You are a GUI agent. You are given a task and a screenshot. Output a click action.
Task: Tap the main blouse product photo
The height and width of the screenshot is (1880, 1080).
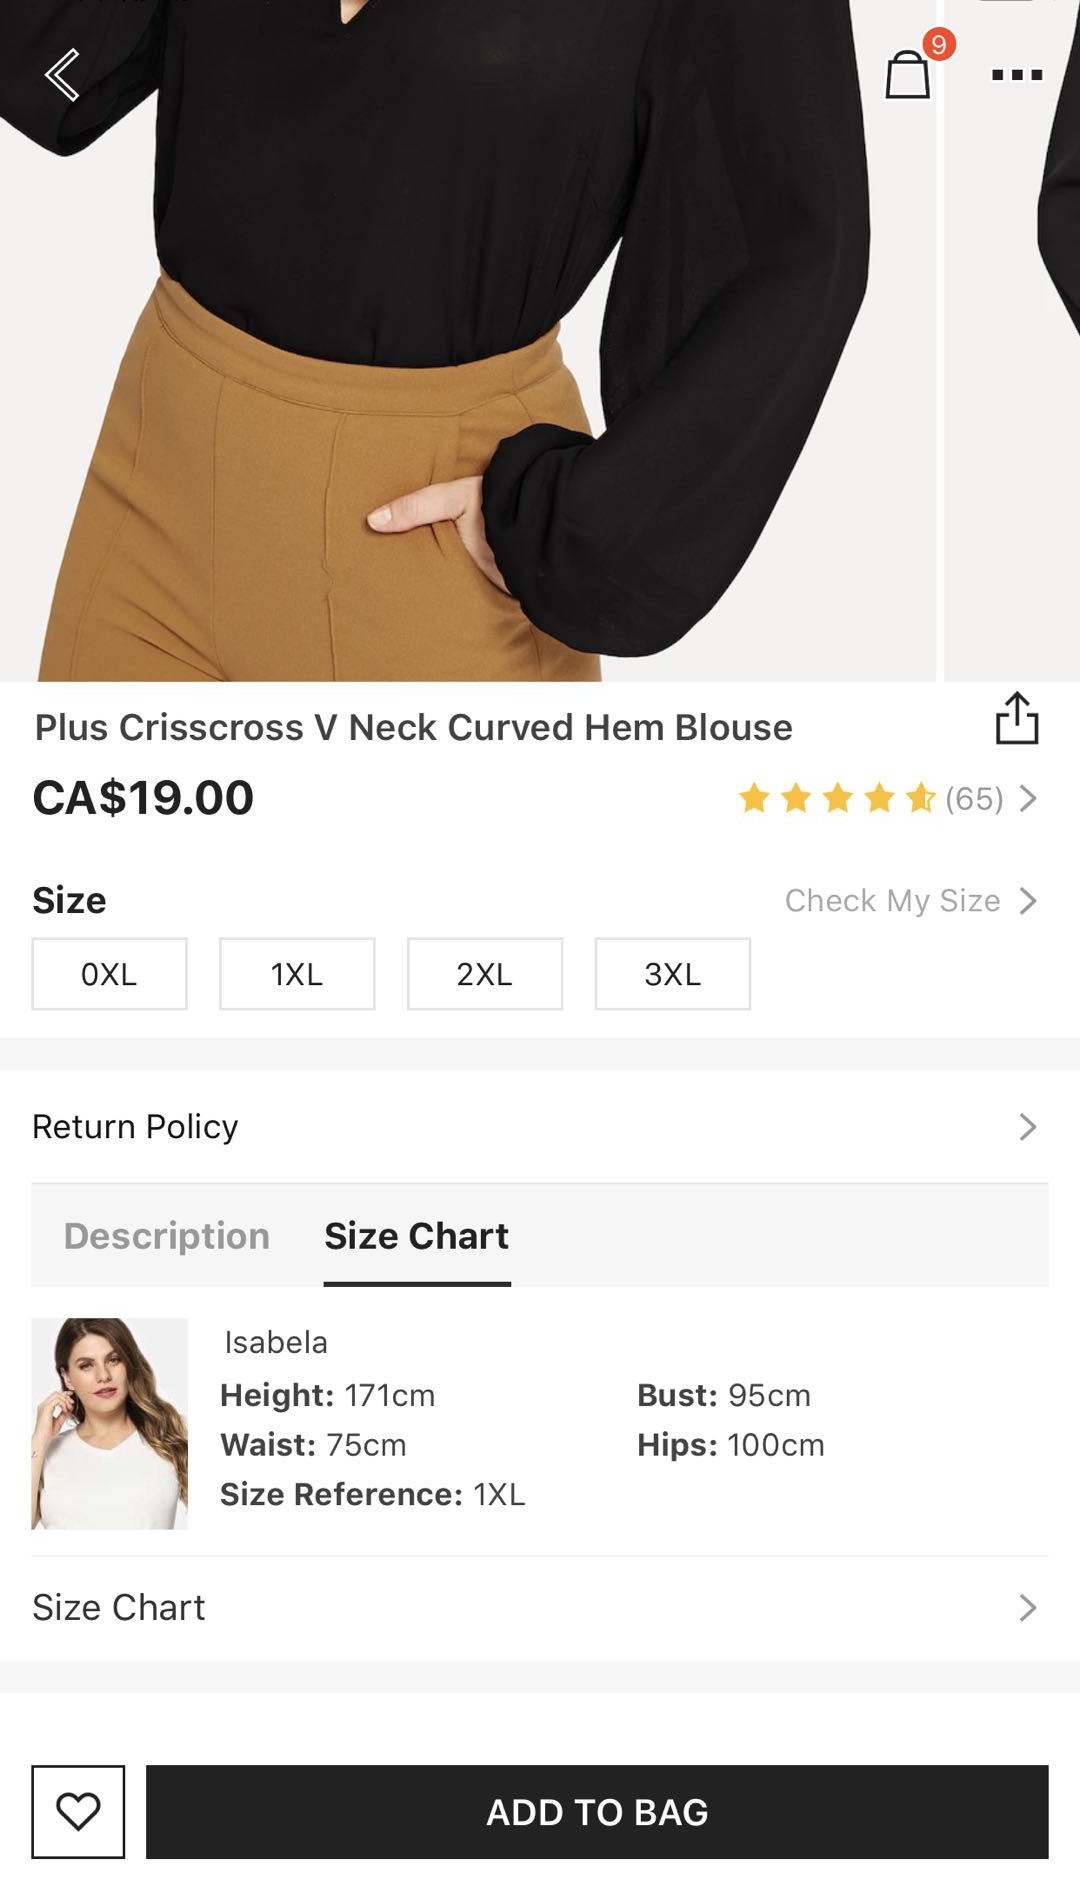[x=470, y=340]
